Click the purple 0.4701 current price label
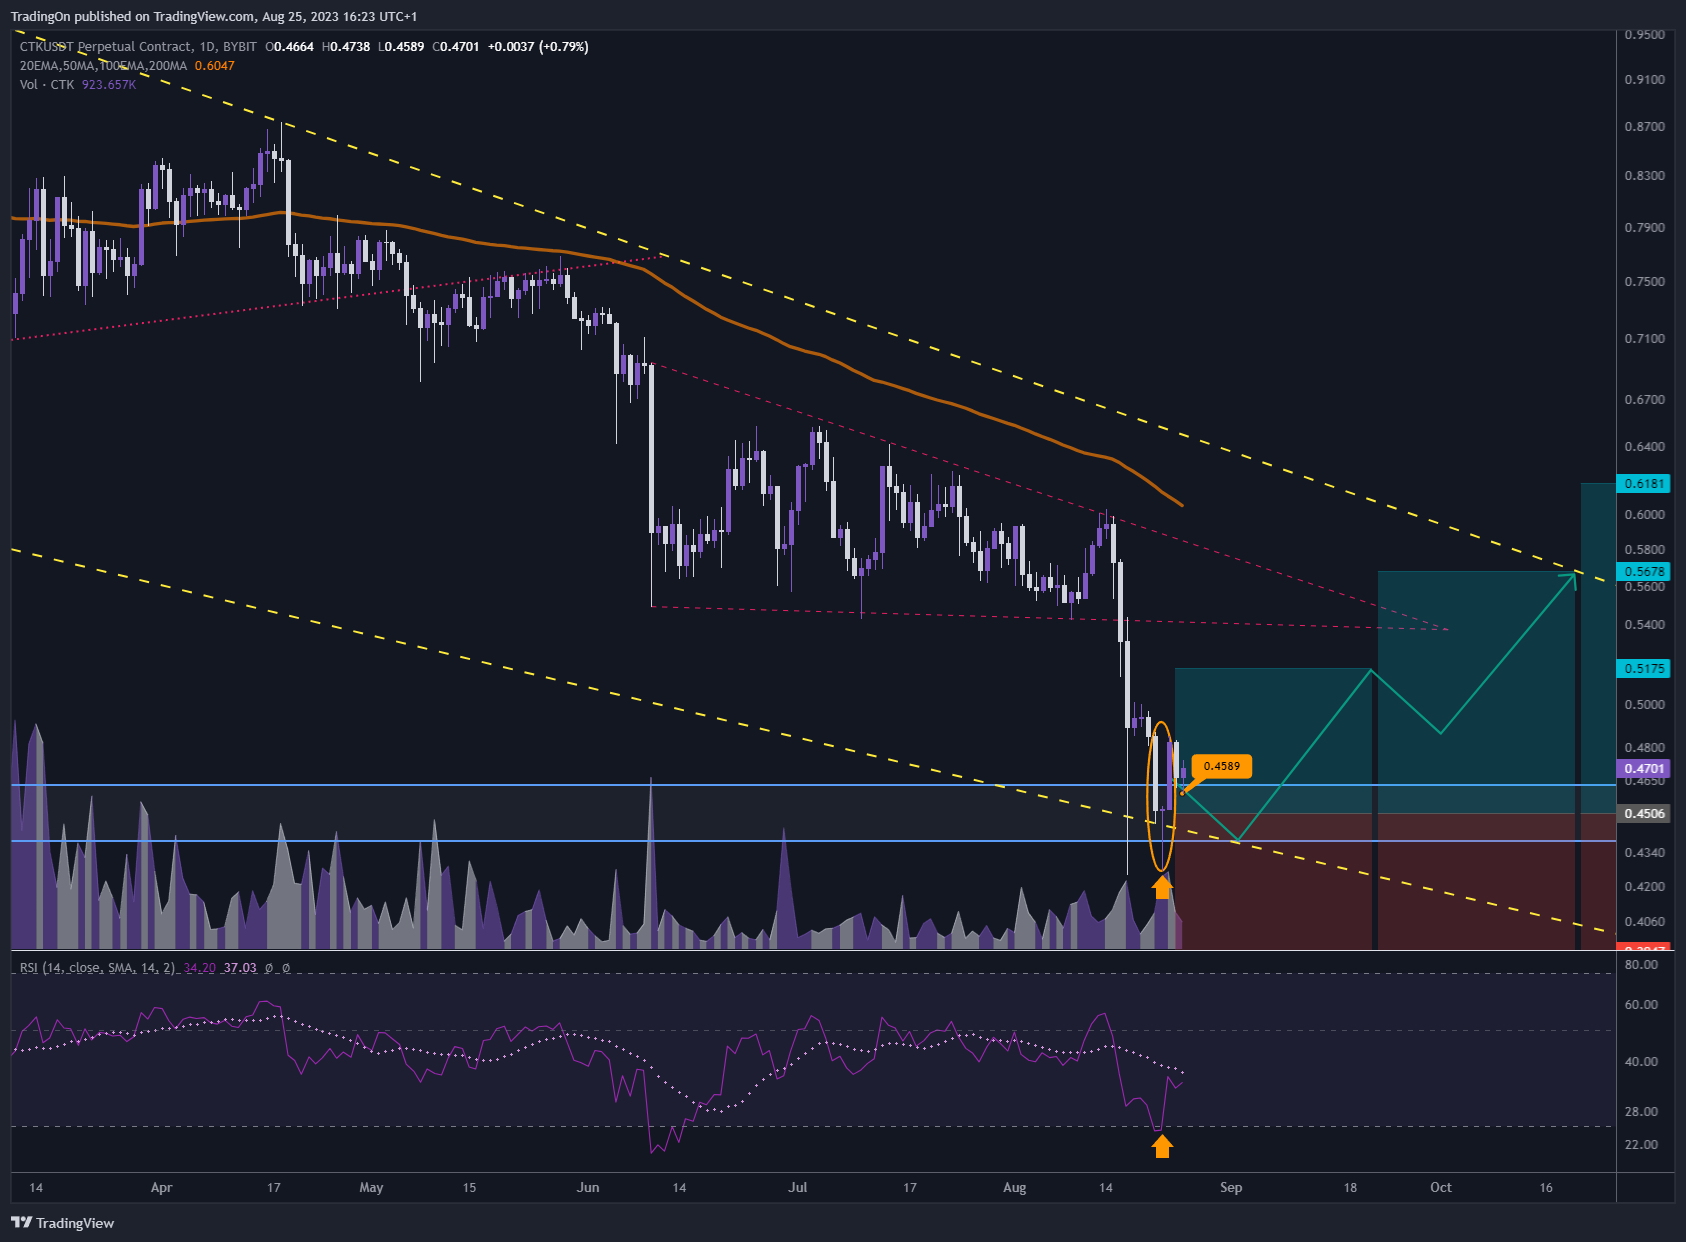Screen dimensions: 1686x1242 tap(1644, 769)
